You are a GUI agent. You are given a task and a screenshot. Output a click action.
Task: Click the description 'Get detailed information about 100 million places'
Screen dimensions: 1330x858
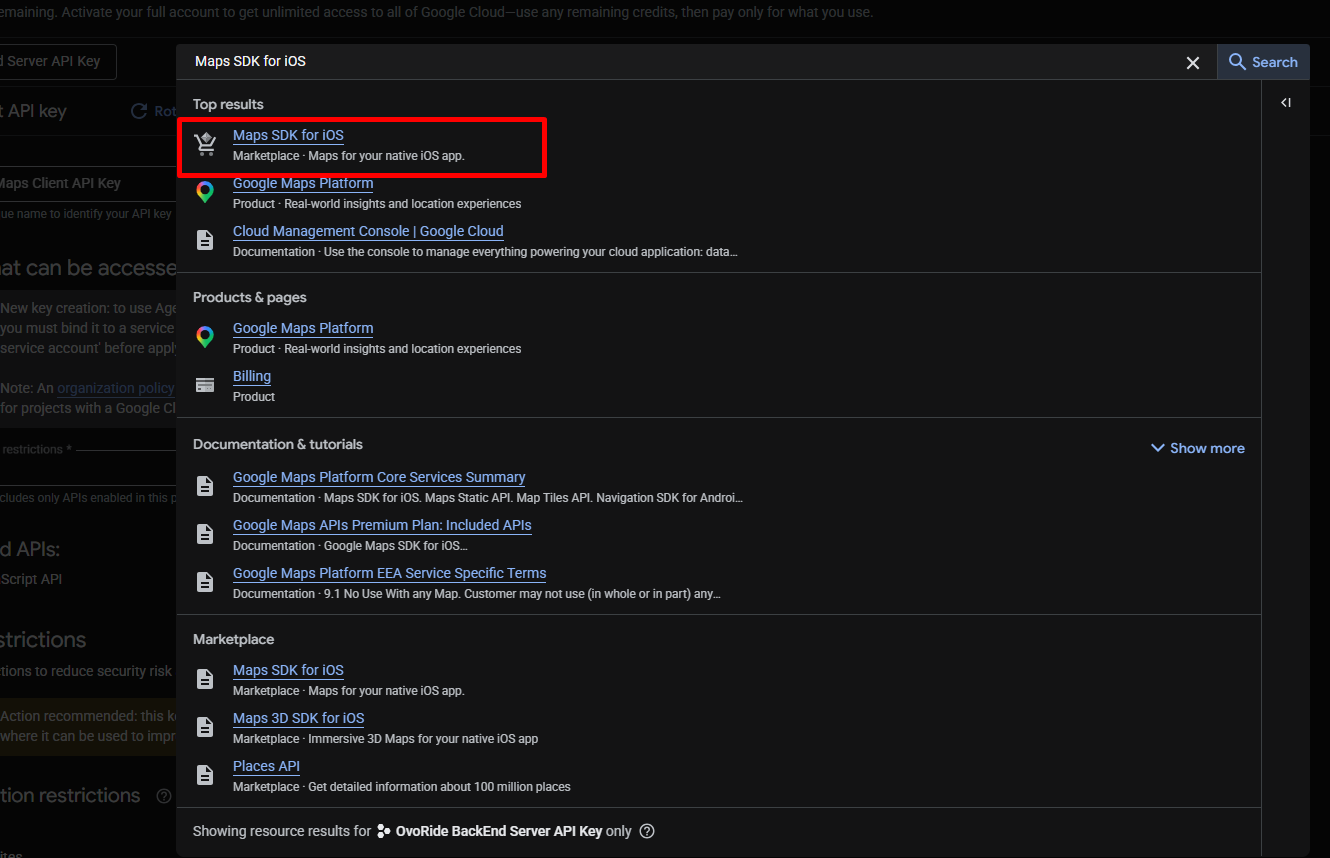pos(439,787)
